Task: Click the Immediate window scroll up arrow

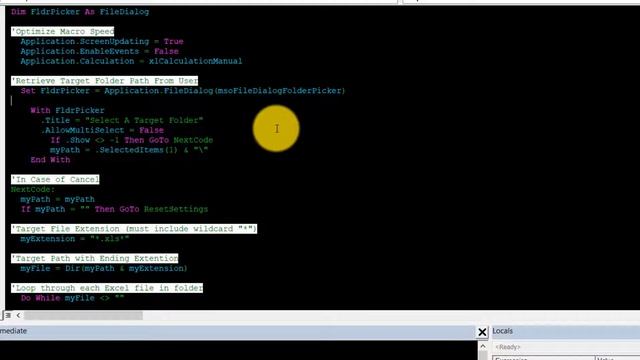Action: tap(483, 347)
